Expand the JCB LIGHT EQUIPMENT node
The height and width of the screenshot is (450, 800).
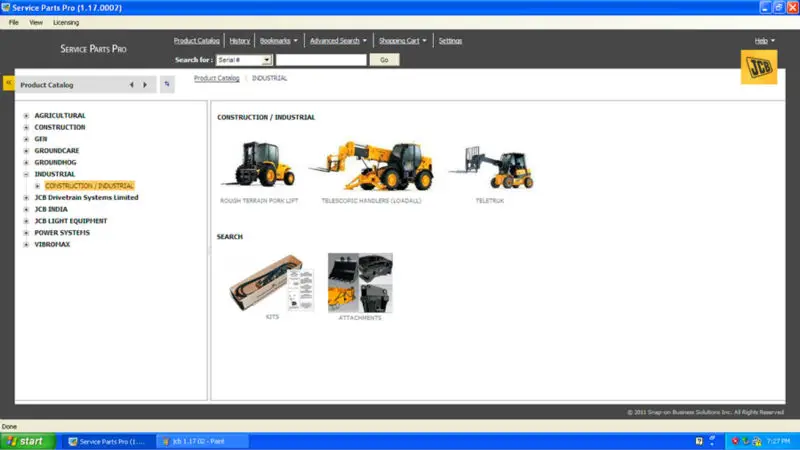coord(27,221)
